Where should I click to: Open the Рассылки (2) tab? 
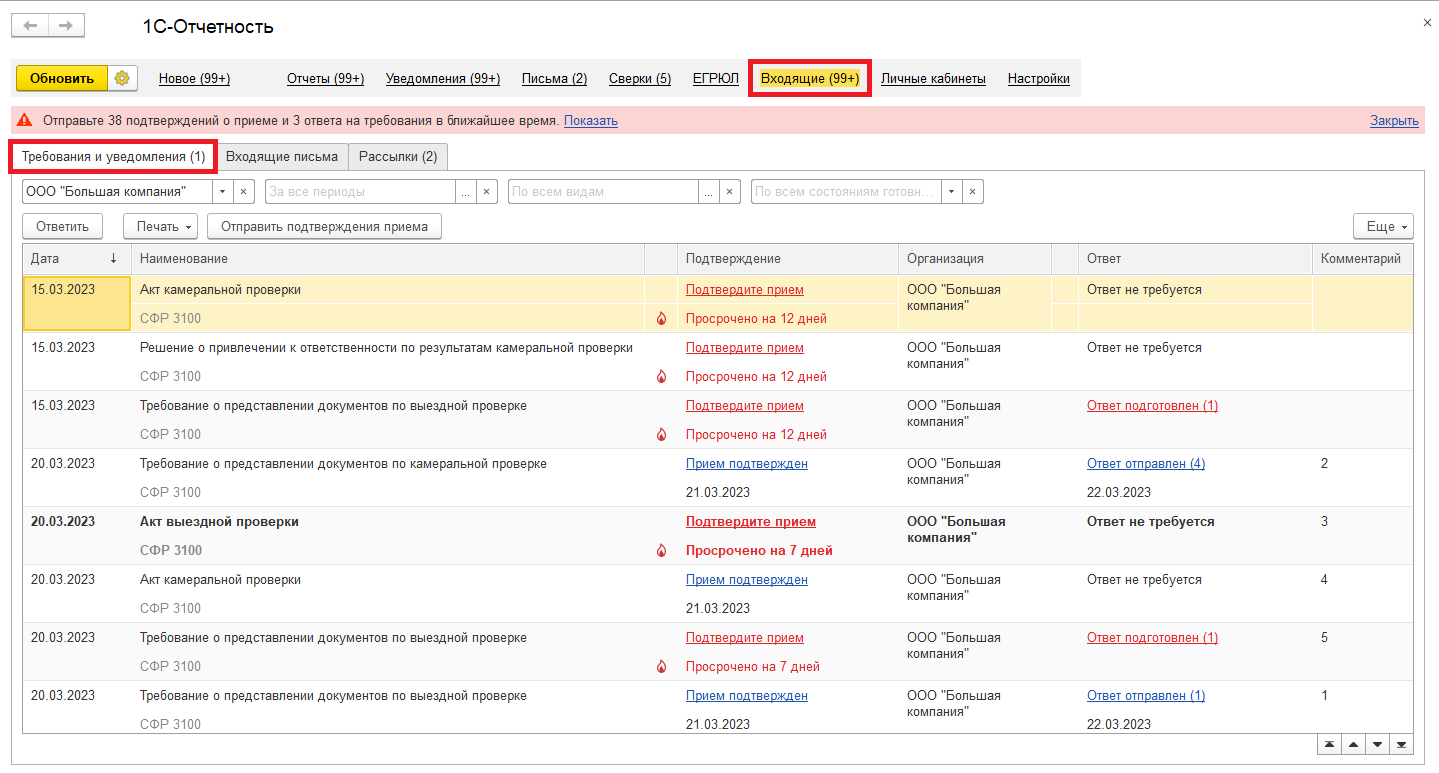coord(398,157)
